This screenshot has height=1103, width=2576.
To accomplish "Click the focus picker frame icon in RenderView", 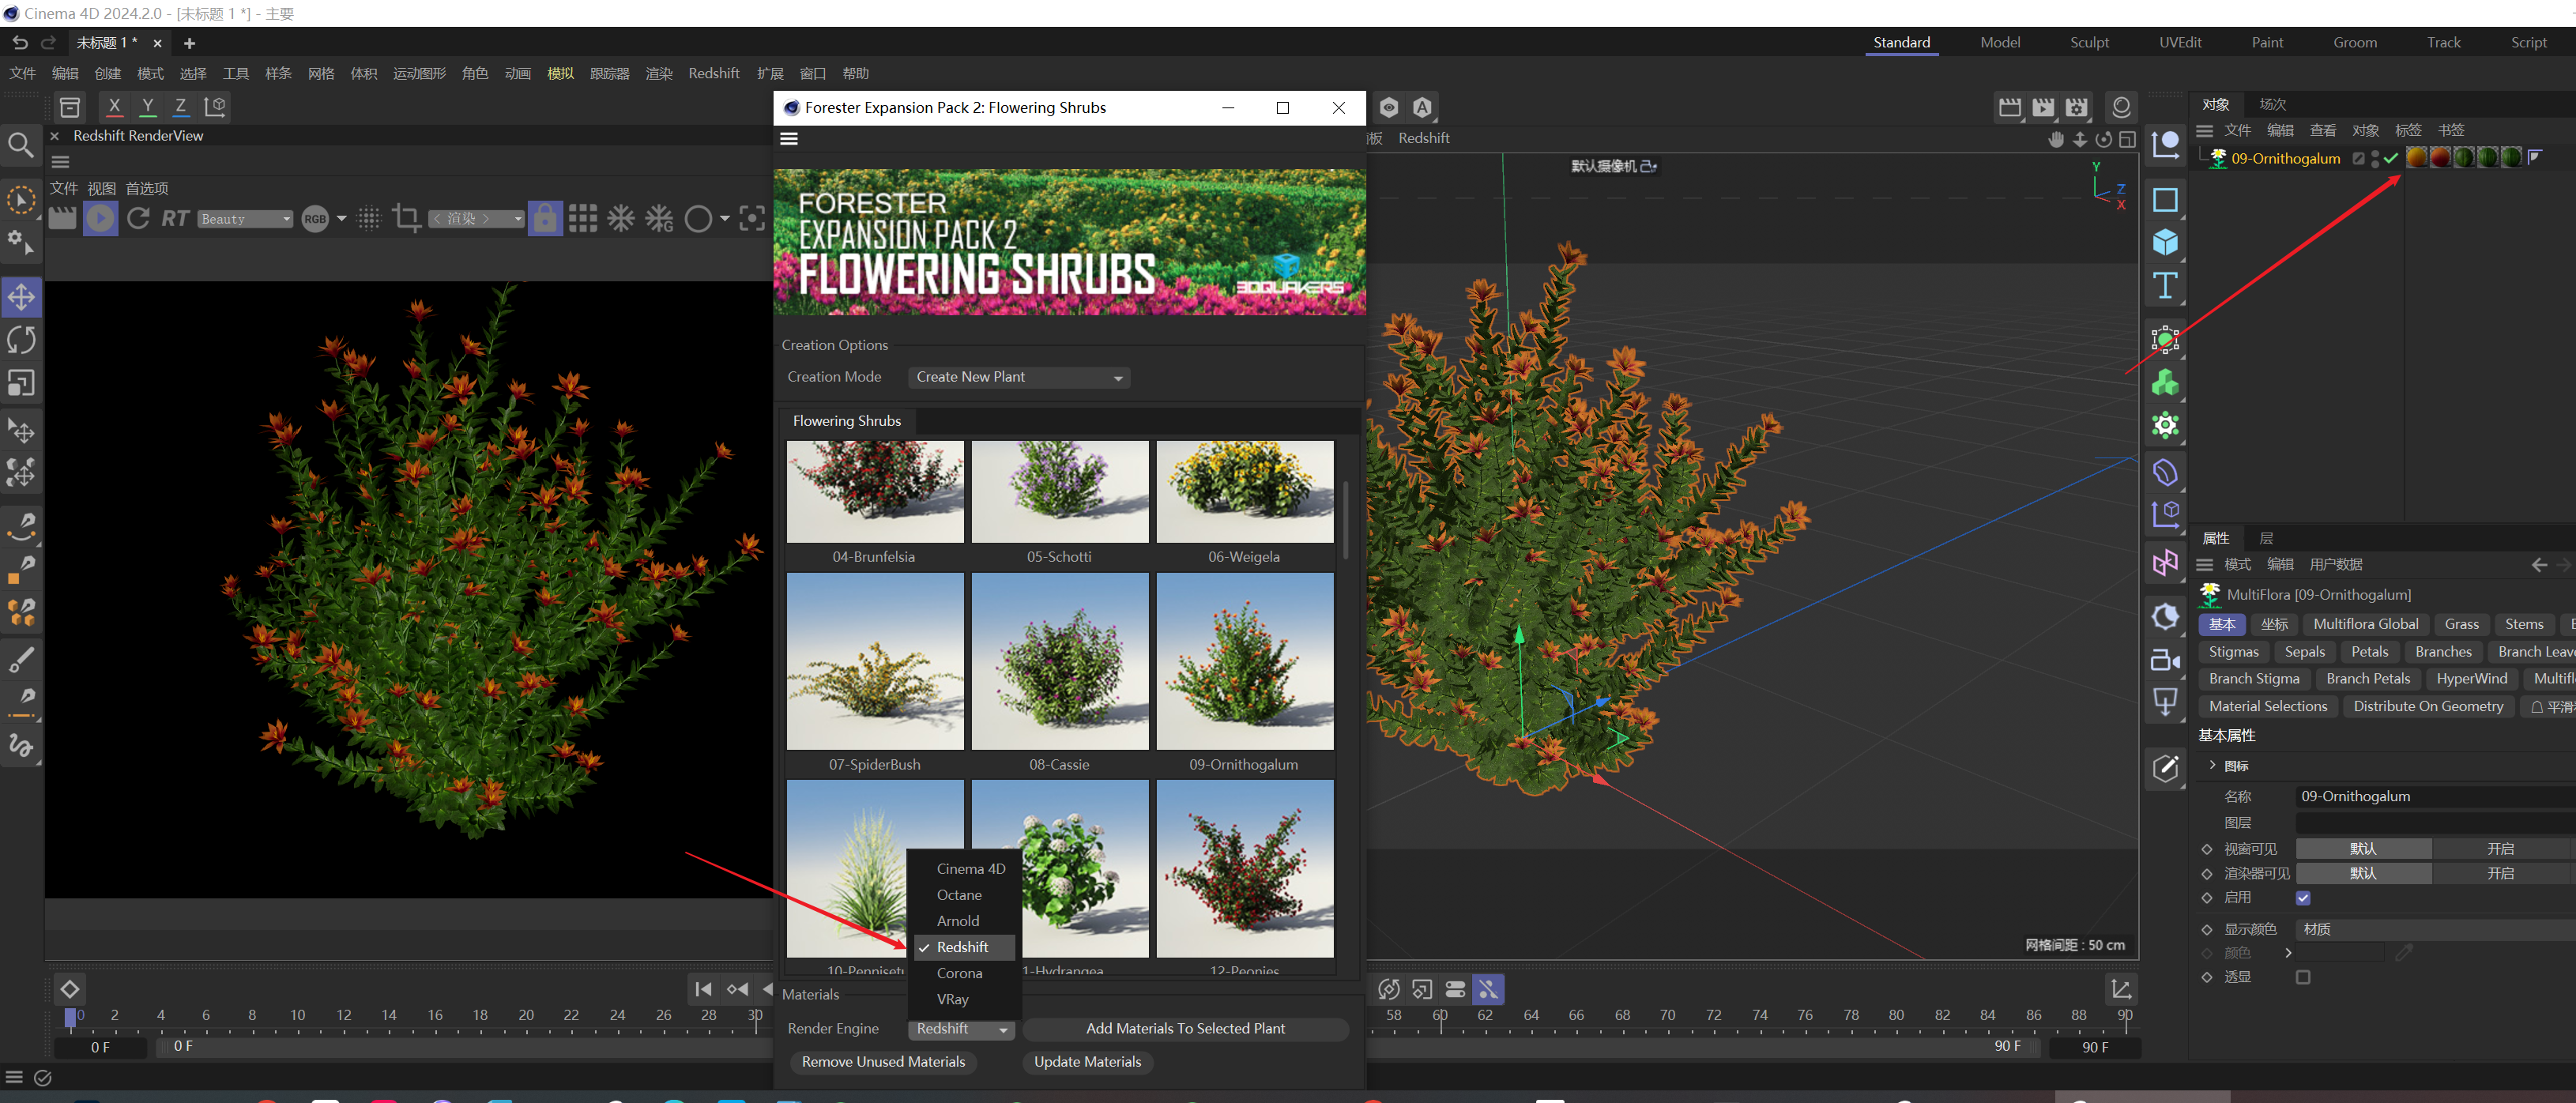I will click(x=752, y=218).
